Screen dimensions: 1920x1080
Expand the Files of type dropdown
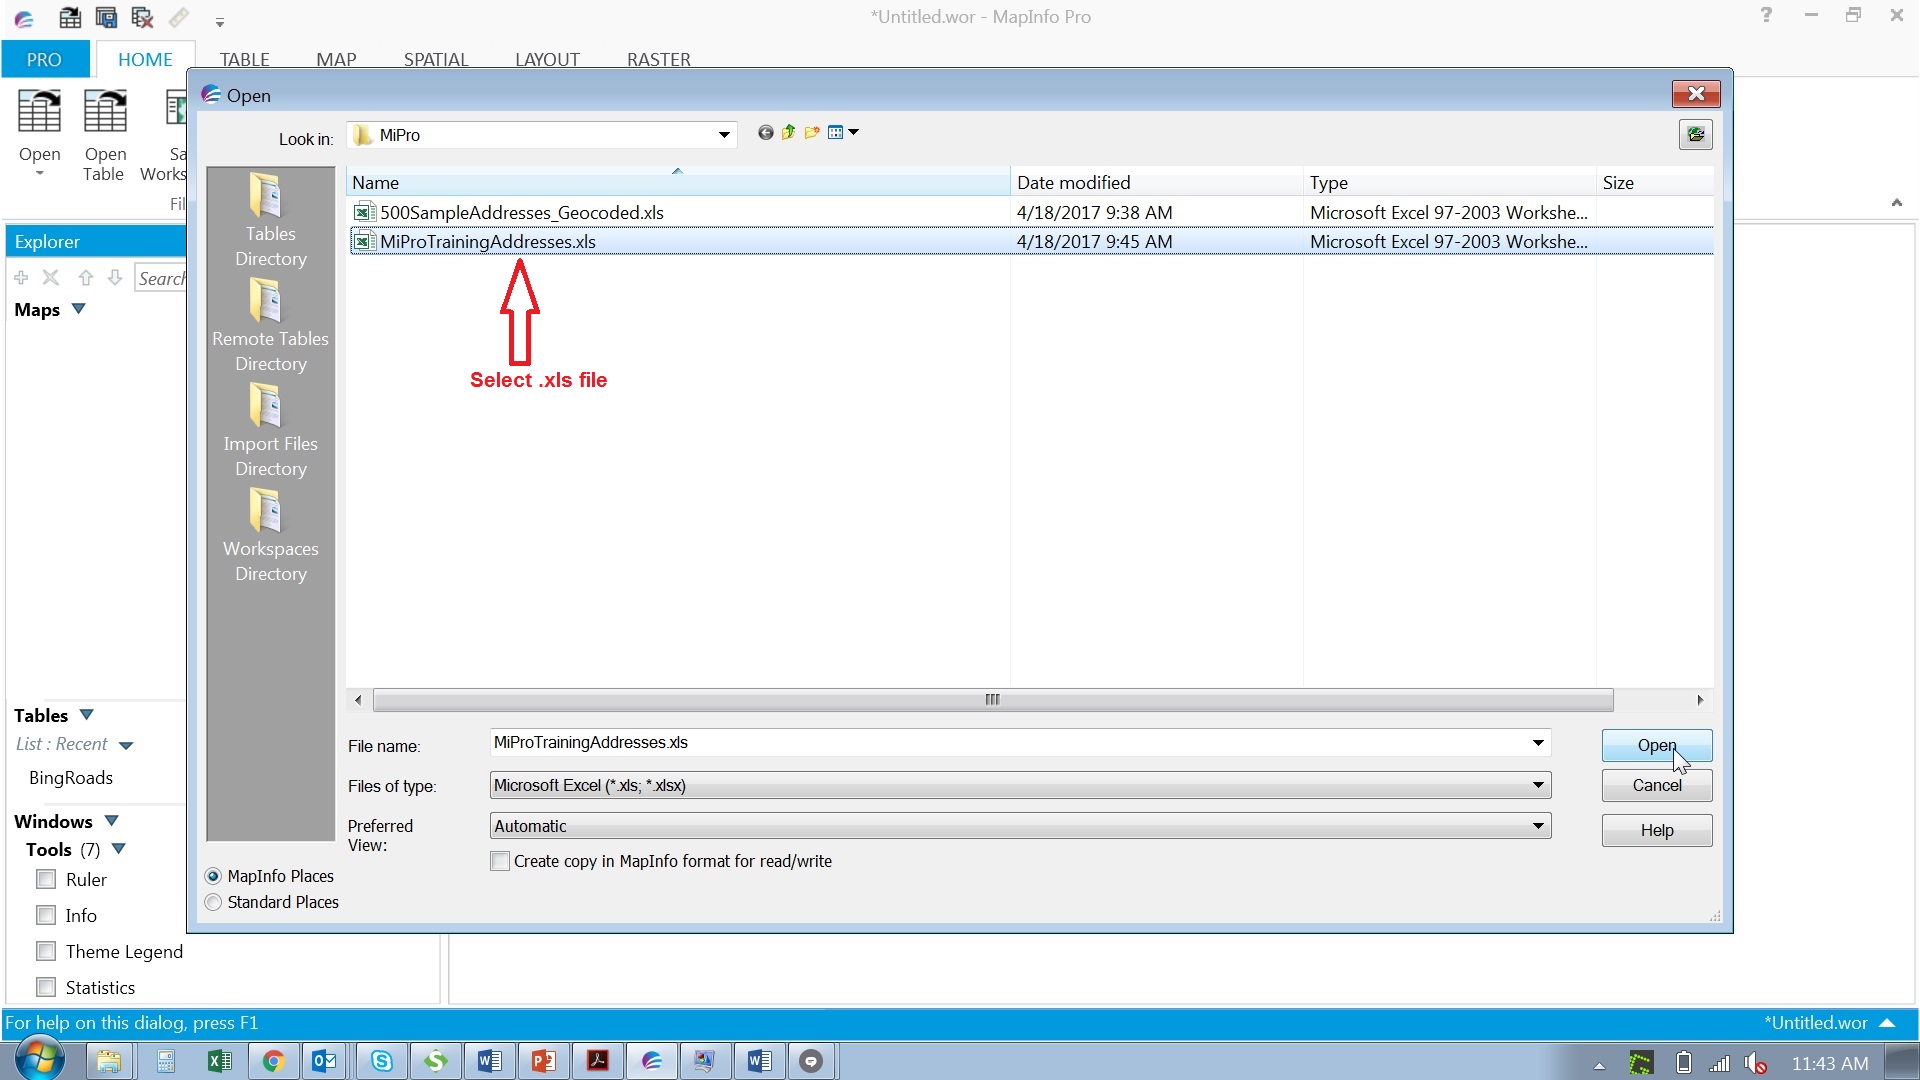click(x=1538, y=786)
